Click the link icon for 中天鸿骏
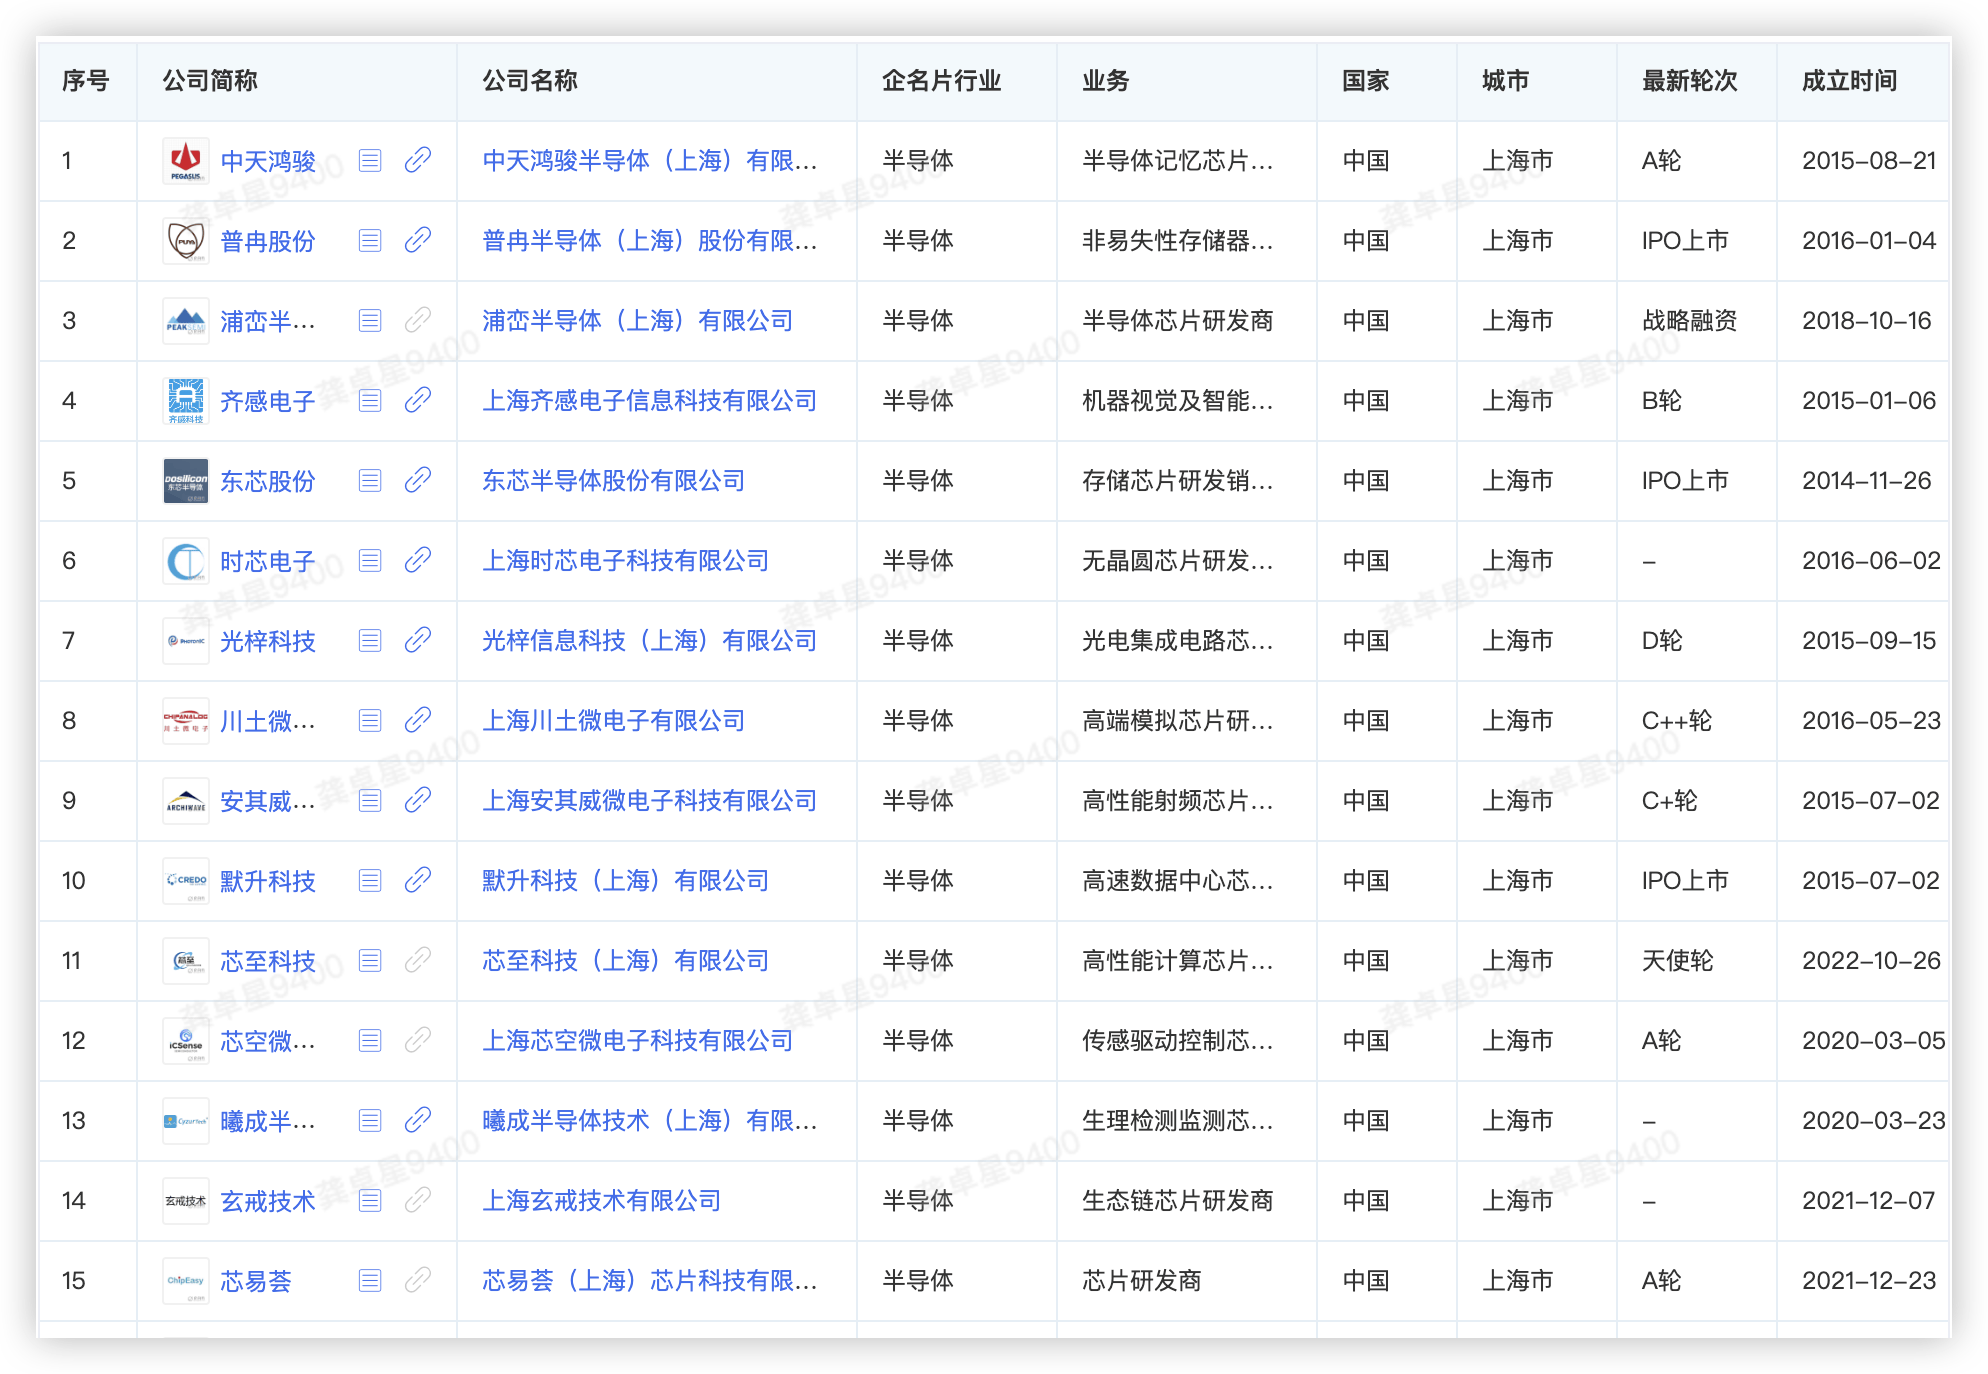 point(418,160)
